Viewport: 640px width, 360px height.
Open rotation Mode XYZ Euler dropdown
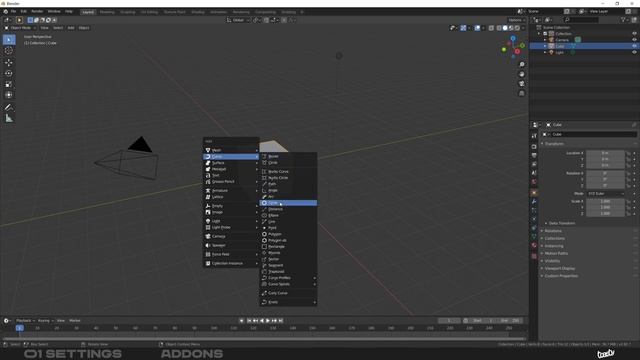coord(606,193)
